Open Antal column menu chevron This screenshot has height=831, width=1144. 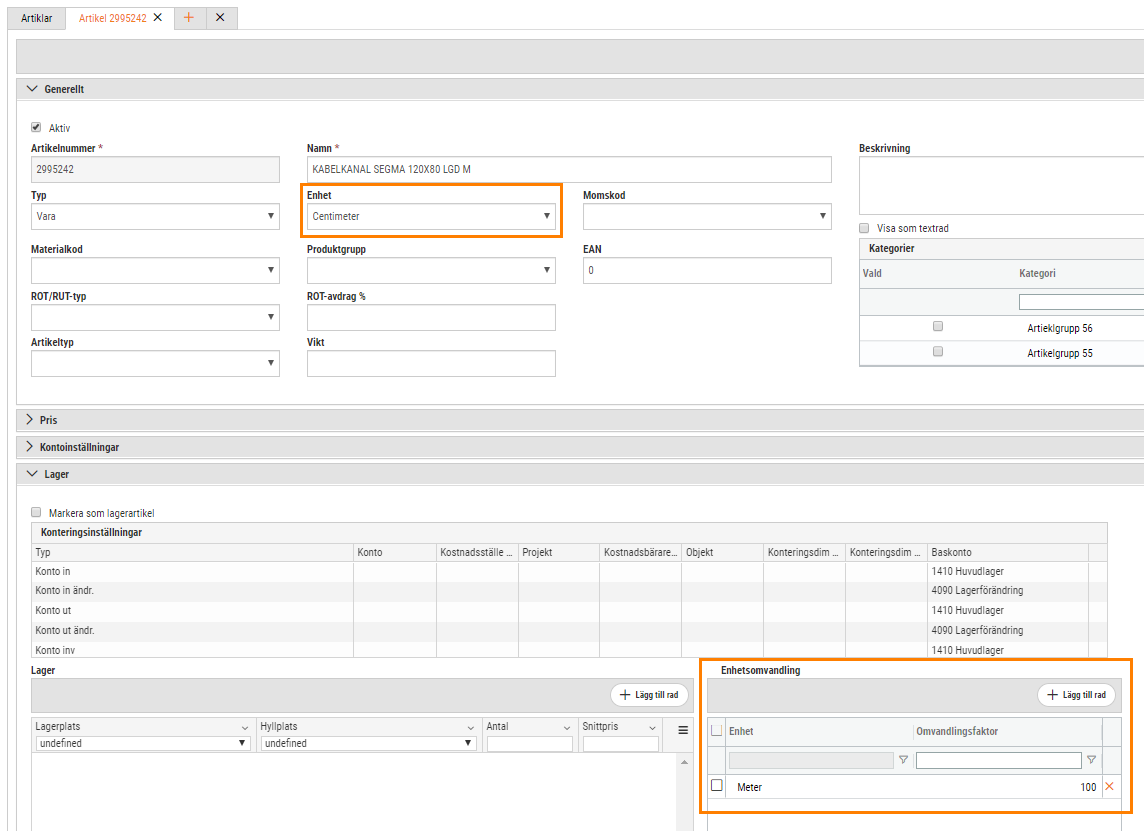pyautogui.click(x=567, y=727)
